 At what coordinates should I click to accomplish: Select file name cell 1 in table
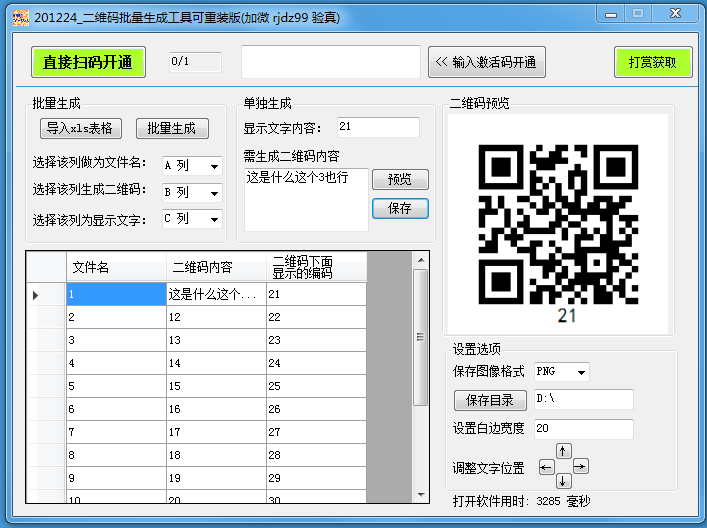[x=116, y=294]
